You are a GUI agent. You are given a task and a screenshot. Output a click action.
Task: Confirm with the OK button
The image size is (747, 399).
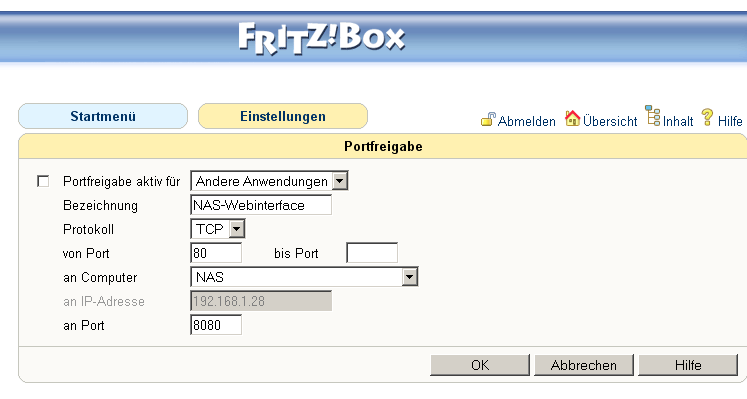click(x=480, y=365)
